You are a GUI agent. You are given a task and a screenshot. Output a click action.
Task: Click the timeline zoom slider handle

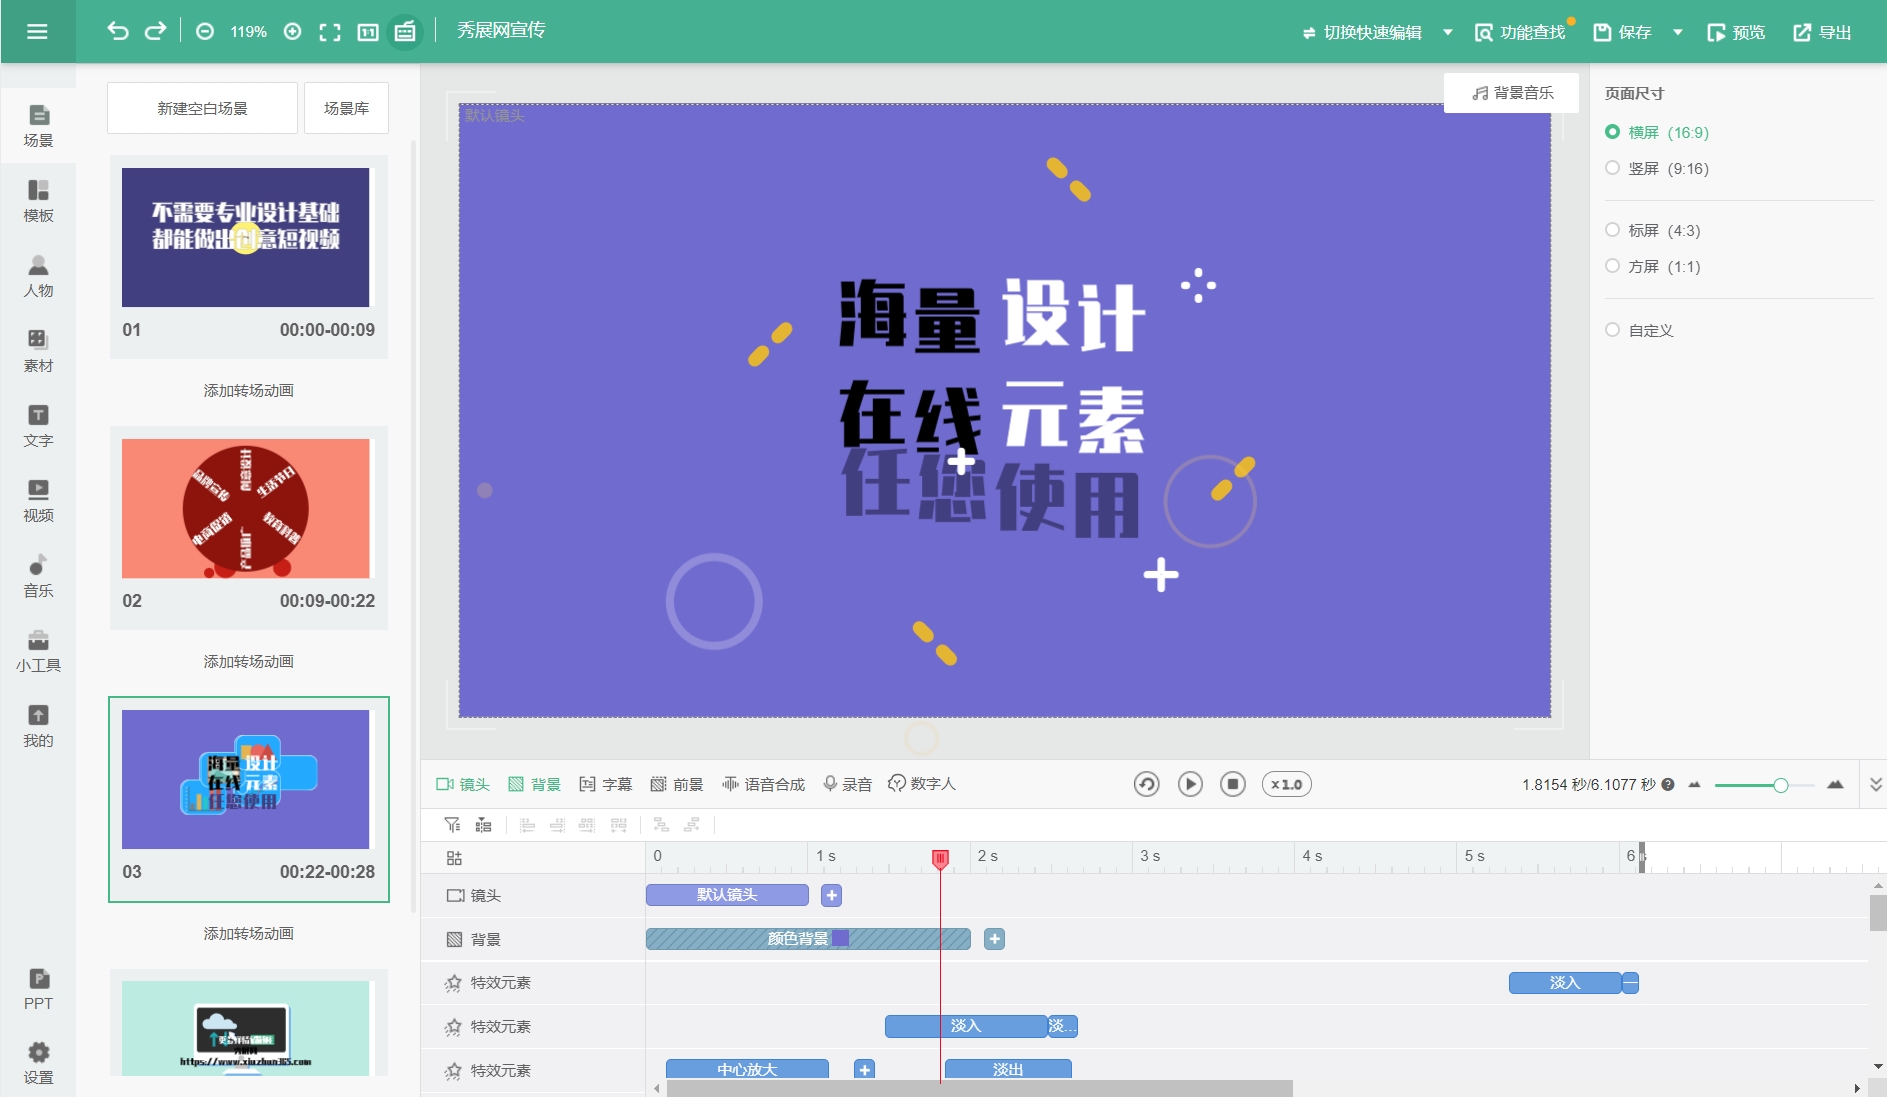1780,785
